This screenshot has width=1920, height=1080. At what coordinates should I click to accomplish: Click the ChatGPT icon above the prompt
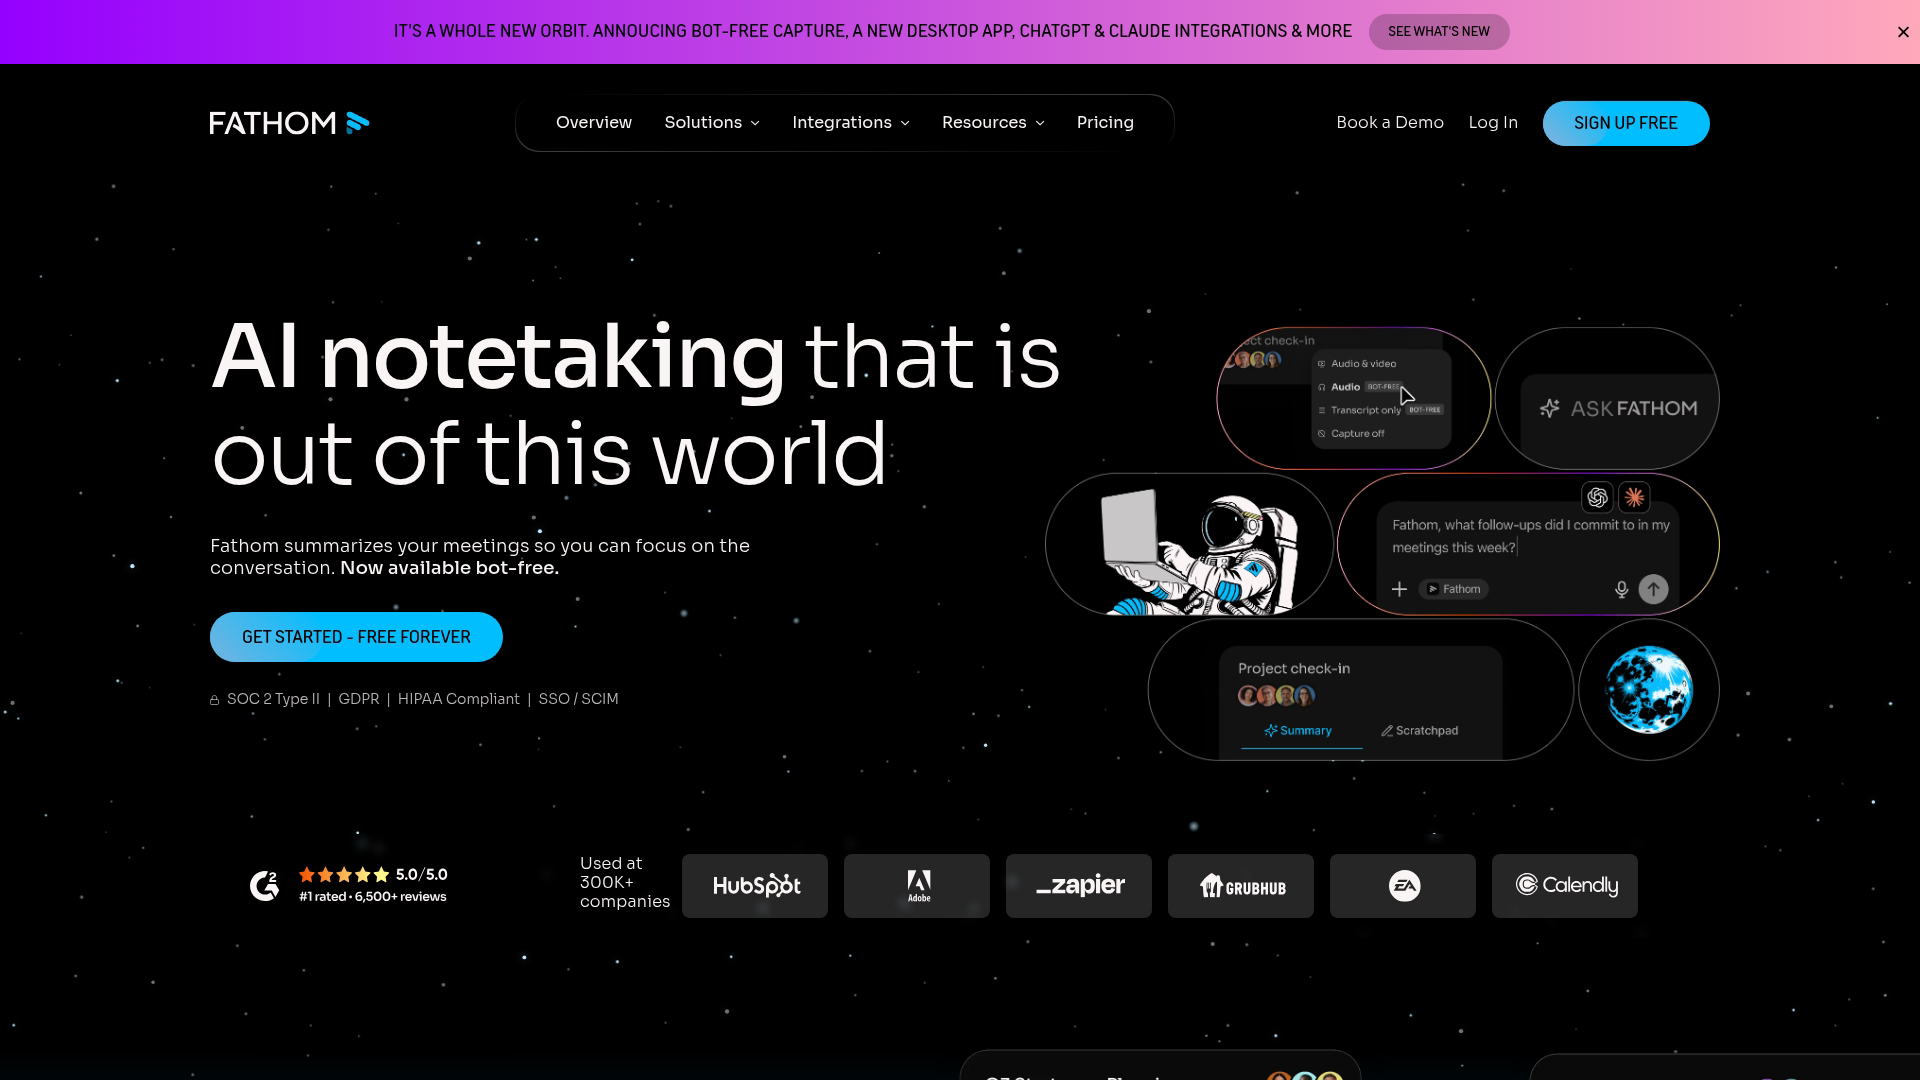1597,497
